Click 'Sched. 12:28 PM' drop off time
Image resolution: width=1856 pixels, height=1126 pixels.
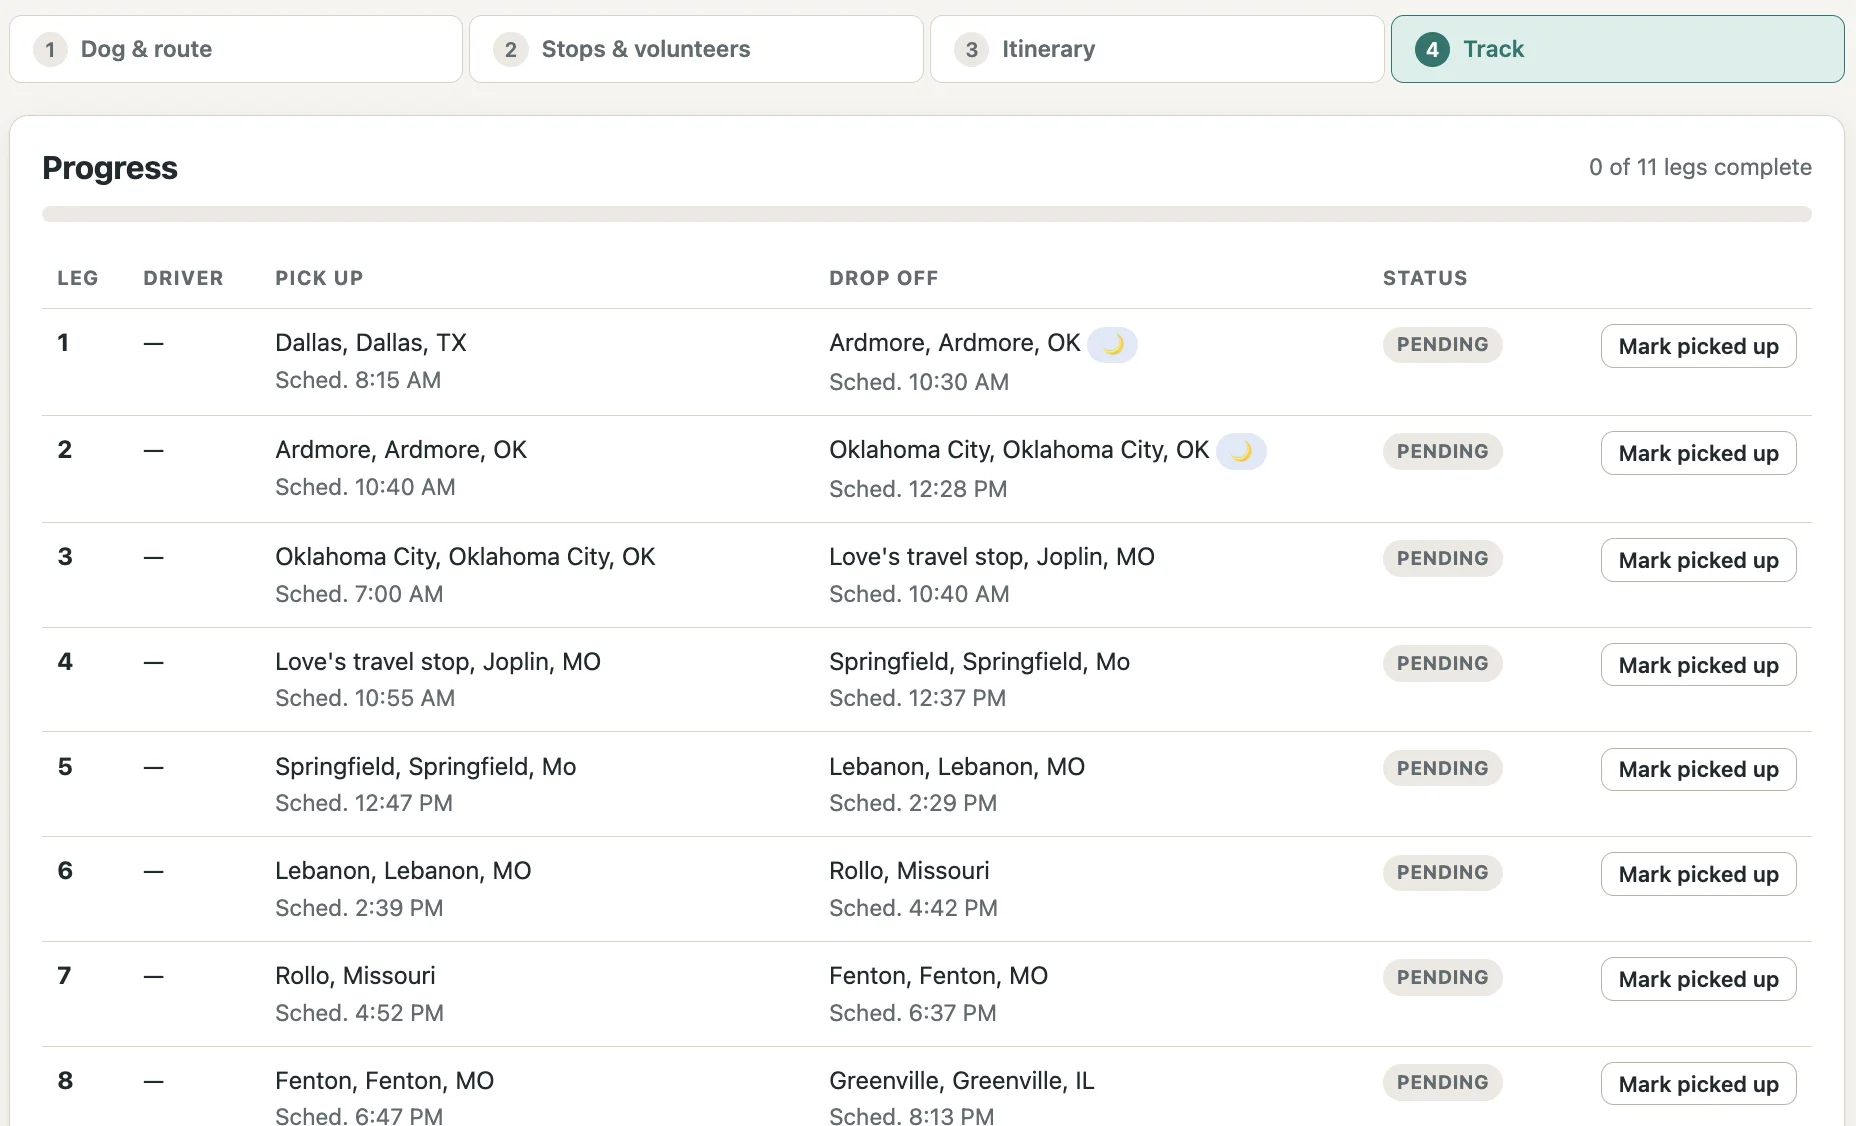pyautogui.click(x=918, y=489)
